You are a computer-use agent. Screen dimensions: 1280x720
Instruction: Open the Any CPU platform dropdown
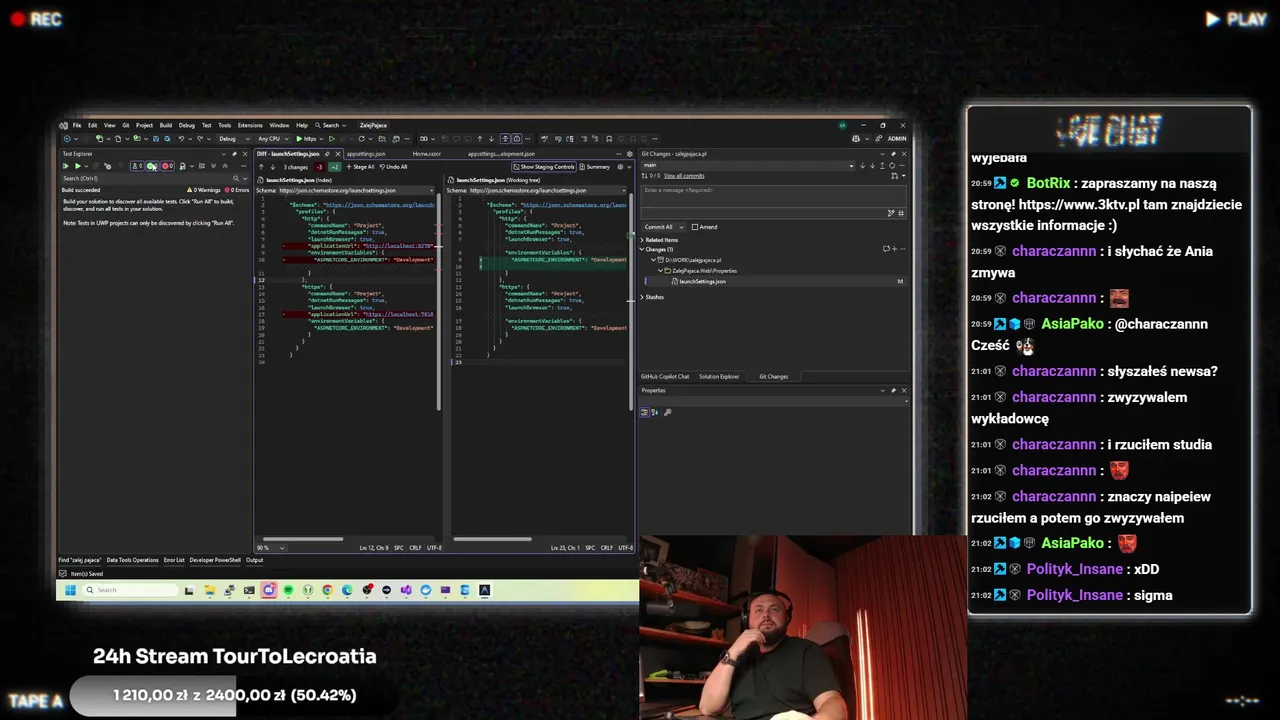click(x=274, y=139)
